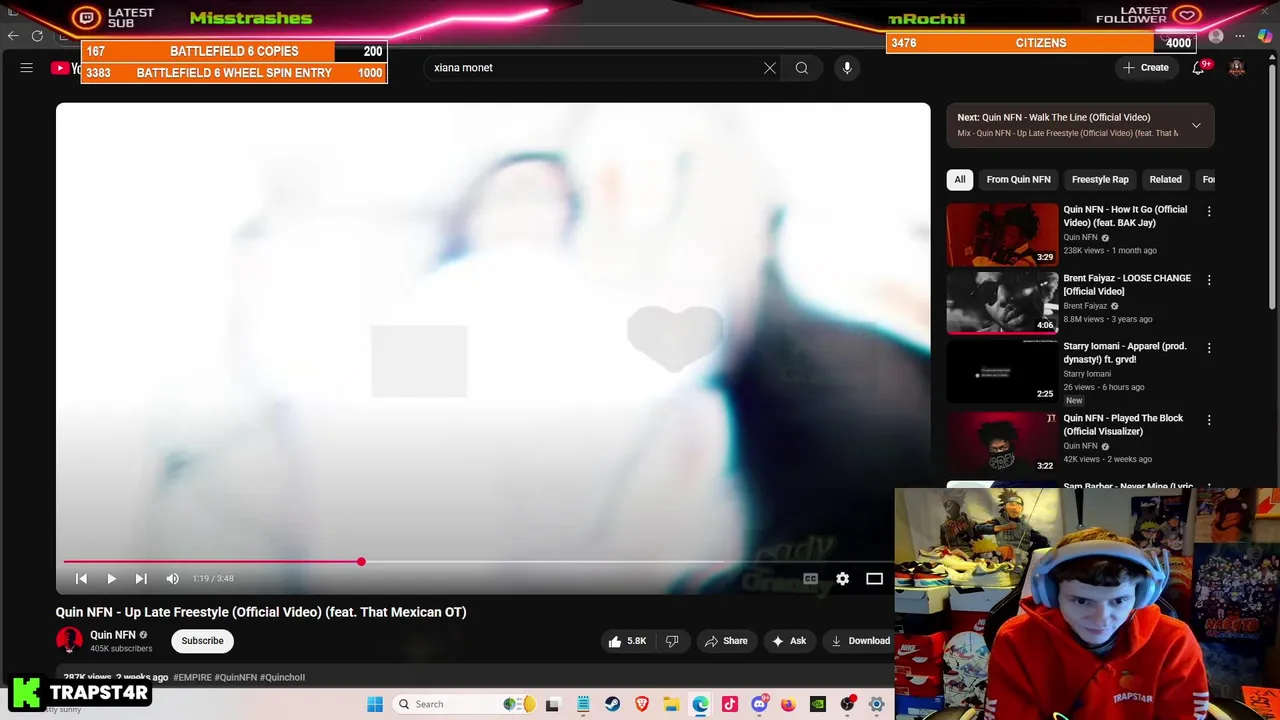Skip to the next video
1280x720 pixels.
coord(141,579)
